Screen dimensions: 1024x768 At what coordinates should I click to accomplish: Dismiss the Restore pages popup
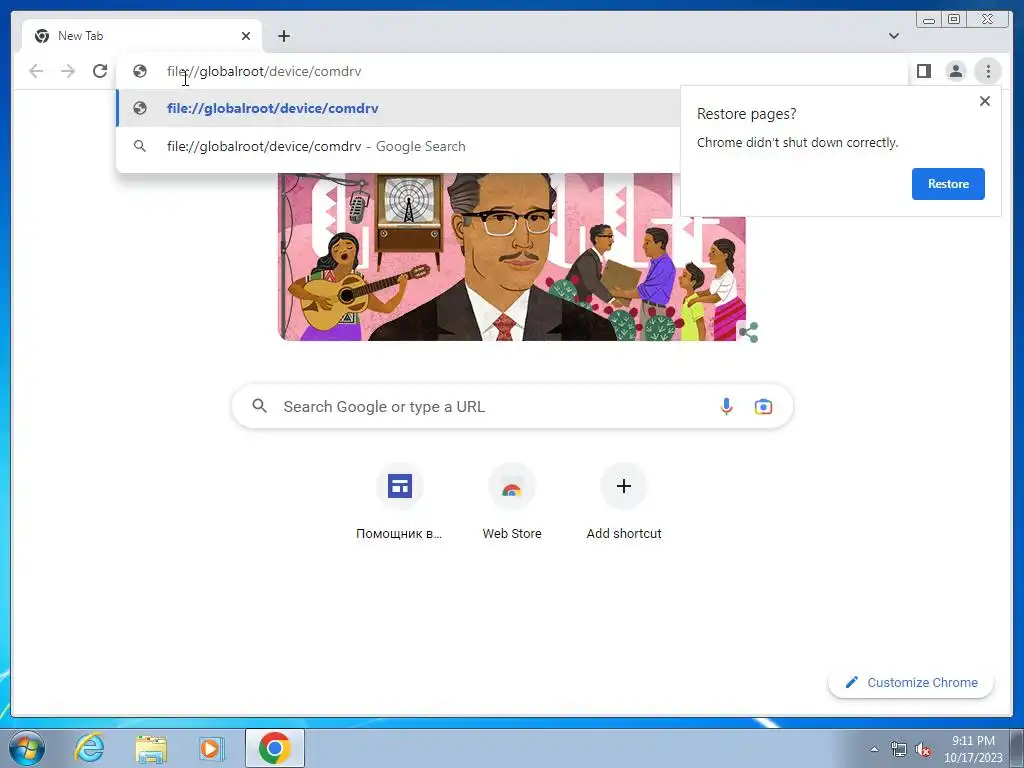(x=985, y=101)
